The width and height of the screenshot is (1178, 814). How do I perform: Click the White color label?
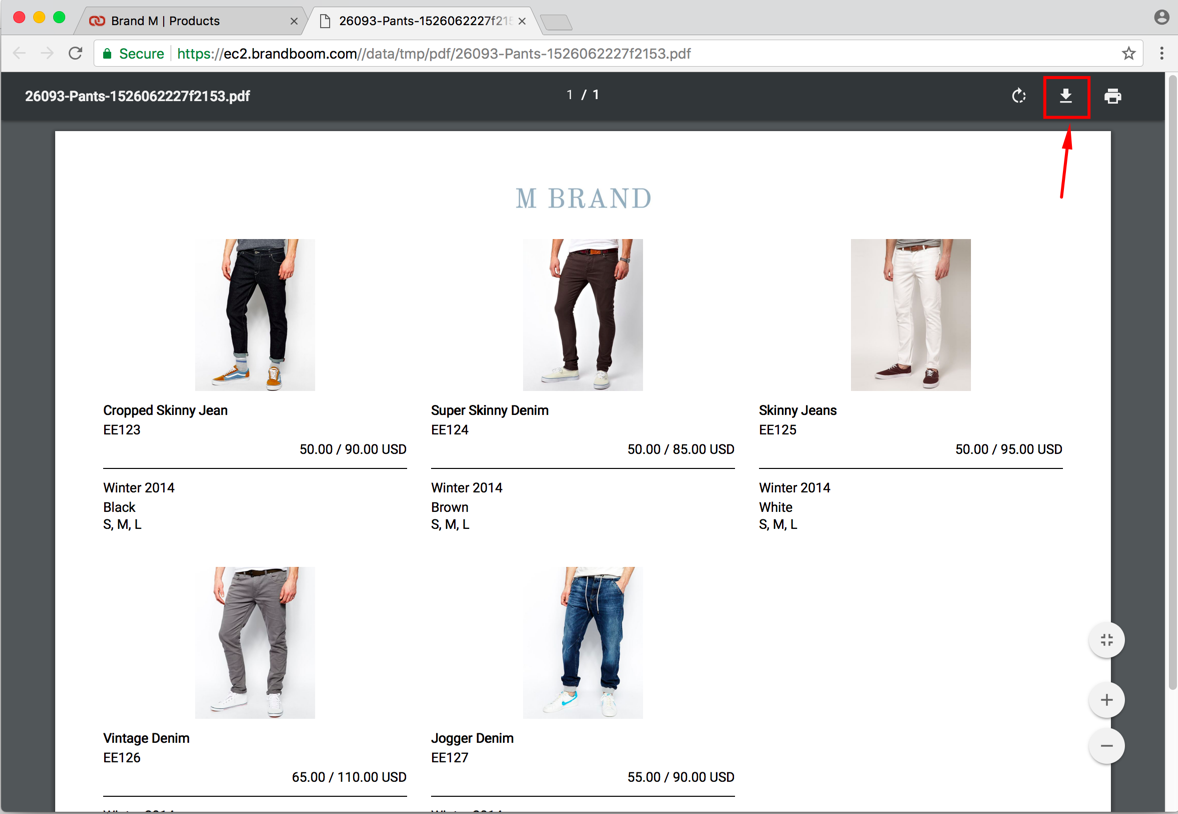(775, 507)
